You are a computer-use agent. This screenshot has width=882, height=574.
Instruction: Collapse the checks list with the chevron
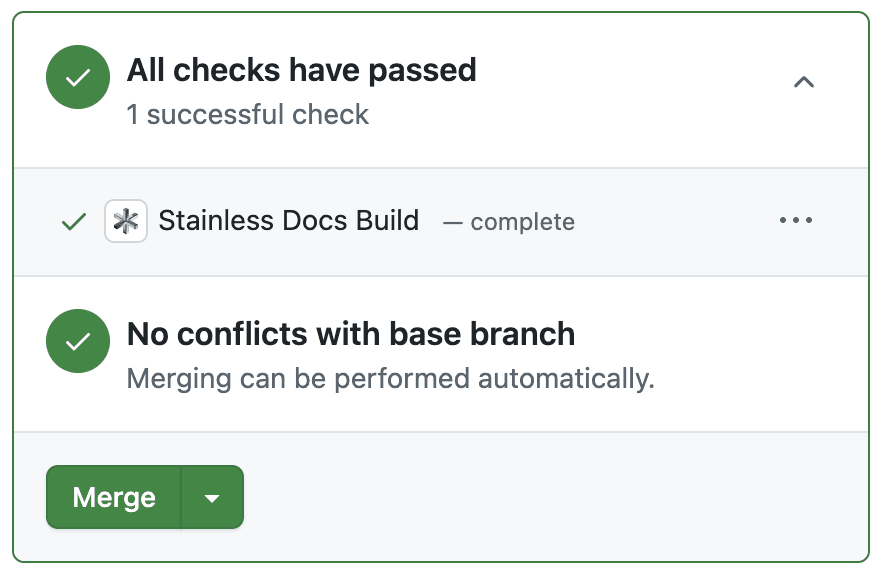804,82
